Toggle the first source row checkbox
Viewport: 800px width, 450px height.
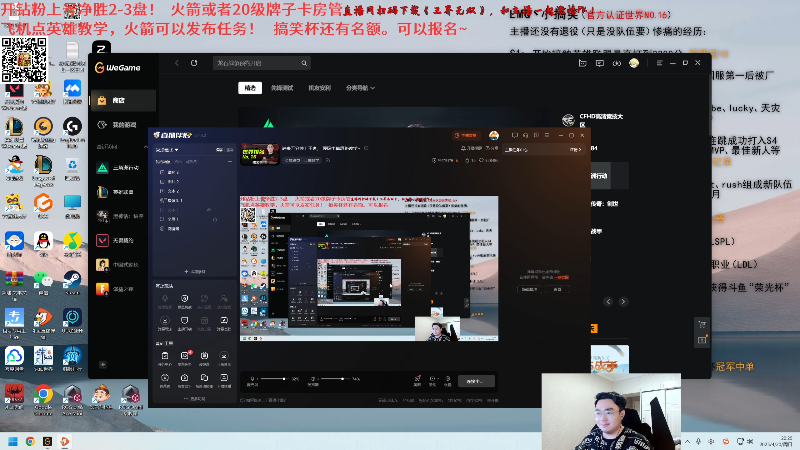(x=162, y=172)
